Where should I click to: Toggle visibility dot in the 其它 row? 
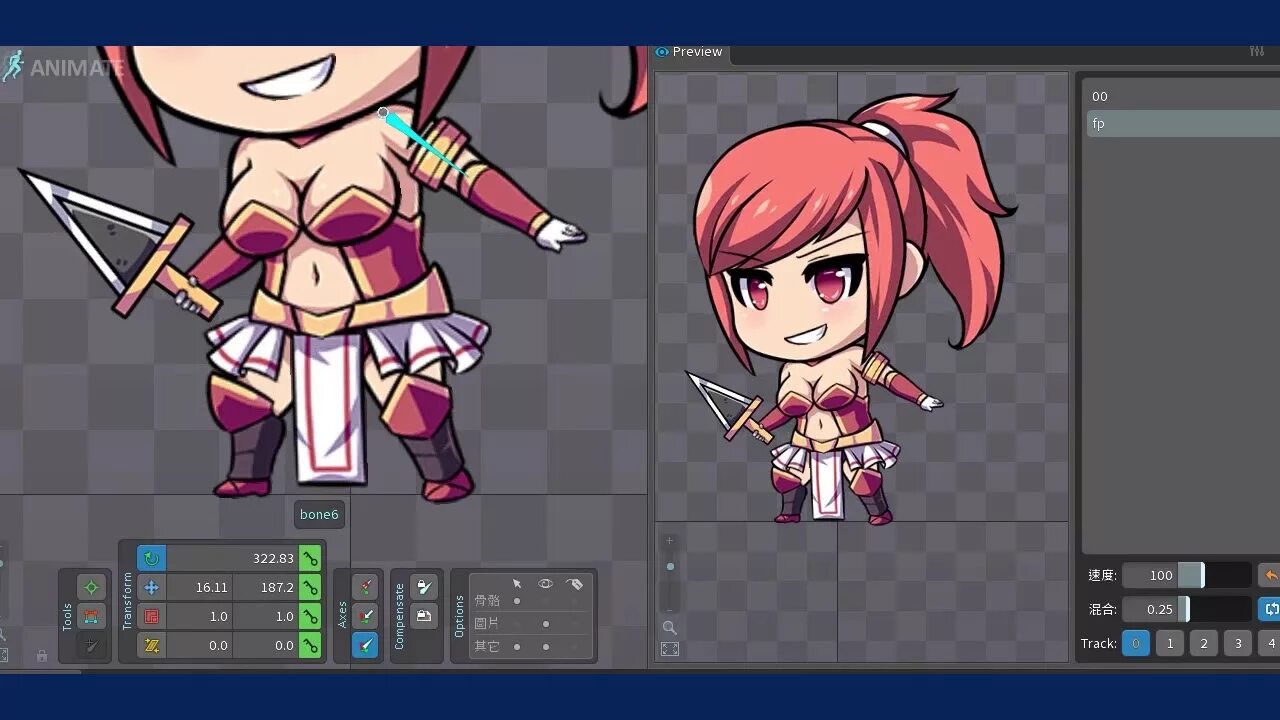(546, 647)
